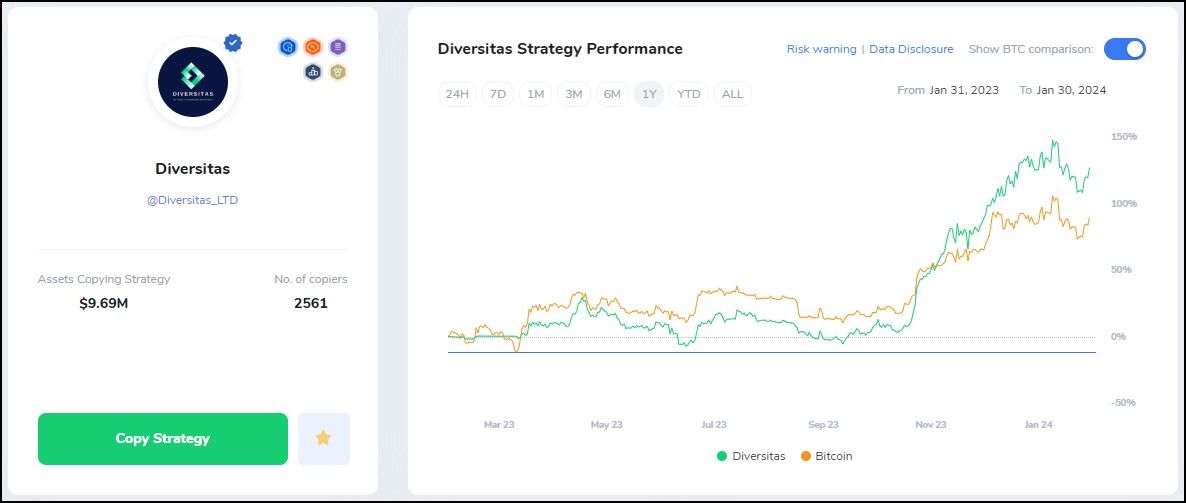
Task: Toggle Diversitas series in chart legend
Action: pyautogui.click(x=750, y=456)
